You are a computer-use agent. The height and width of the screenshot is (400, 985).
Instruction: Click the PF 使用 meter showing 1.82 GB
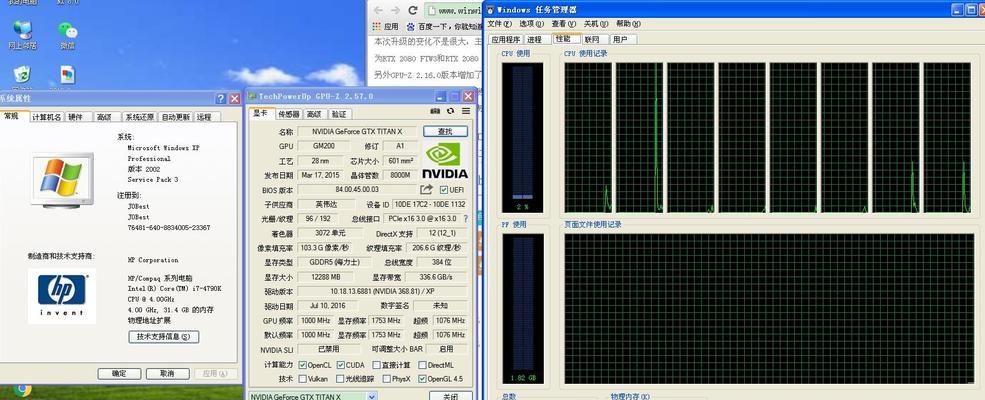[522, 309]
